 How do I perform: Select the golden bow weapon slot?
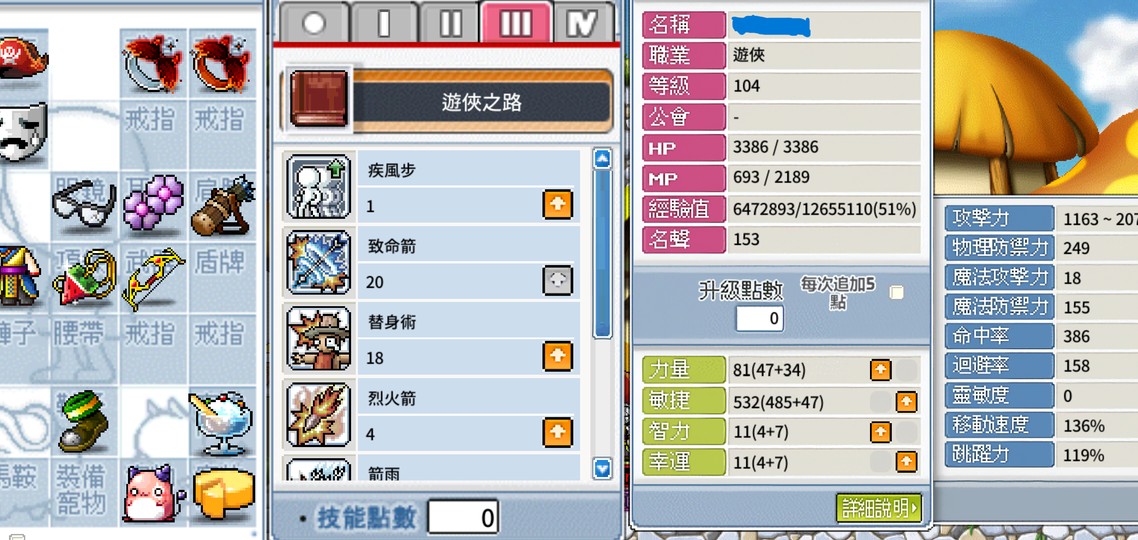(152, 277)
